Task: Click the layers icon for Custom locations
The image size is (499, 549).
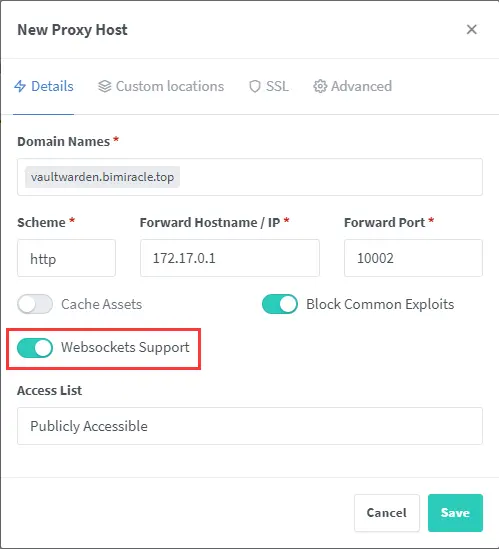Action: coord(104,86)
